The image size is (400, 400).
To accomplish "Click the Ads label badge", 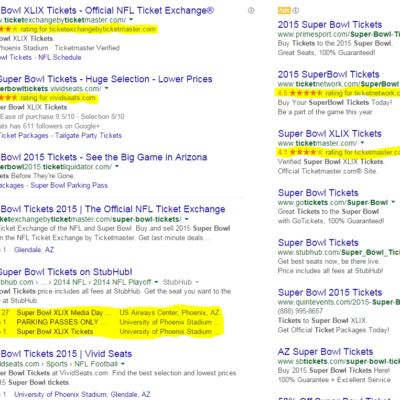I will [x=284, y=11].
